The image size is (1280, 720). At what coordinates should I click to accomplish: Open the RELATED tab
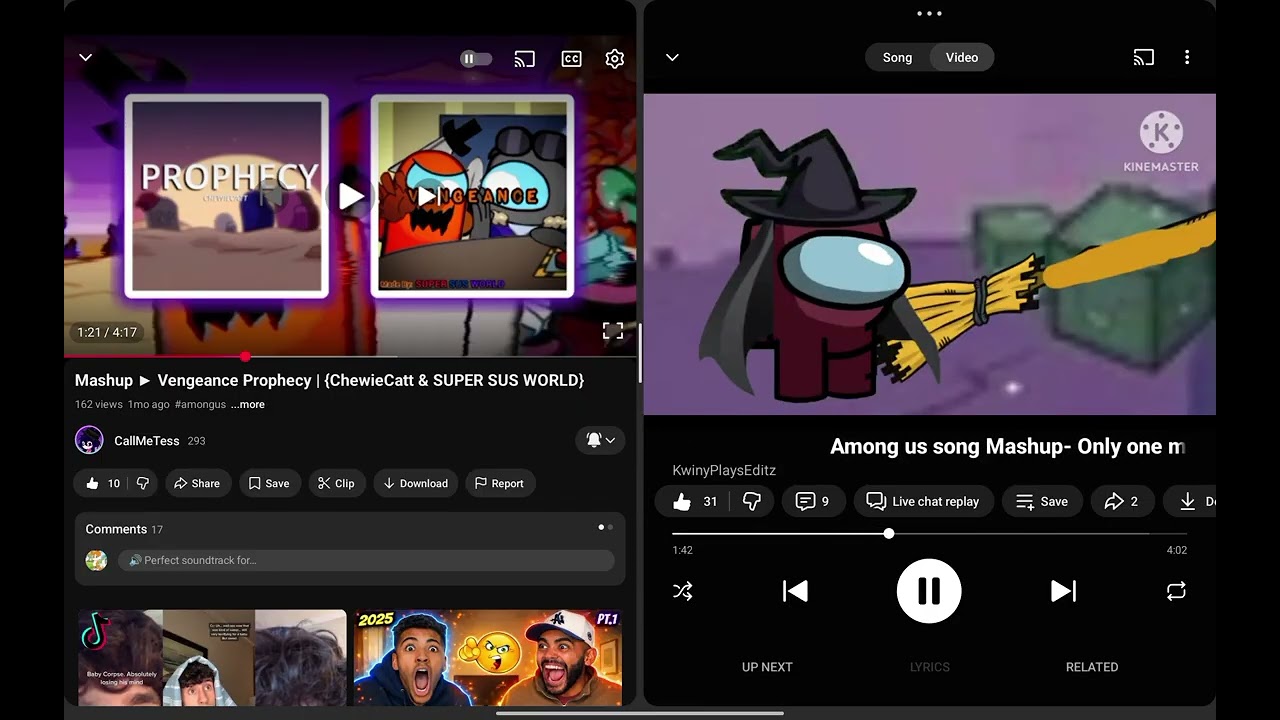click(1092, 667)
